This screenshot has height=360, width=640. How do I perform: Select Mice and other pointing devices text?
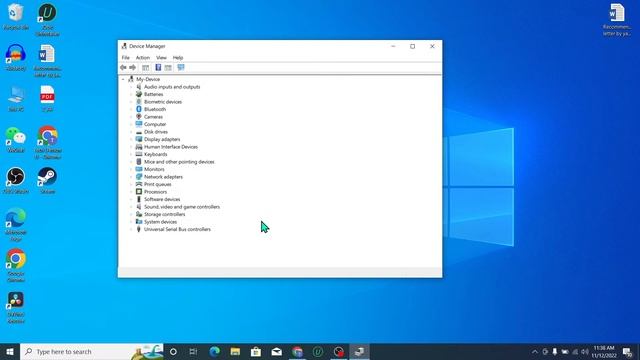[x=179, y=162]
